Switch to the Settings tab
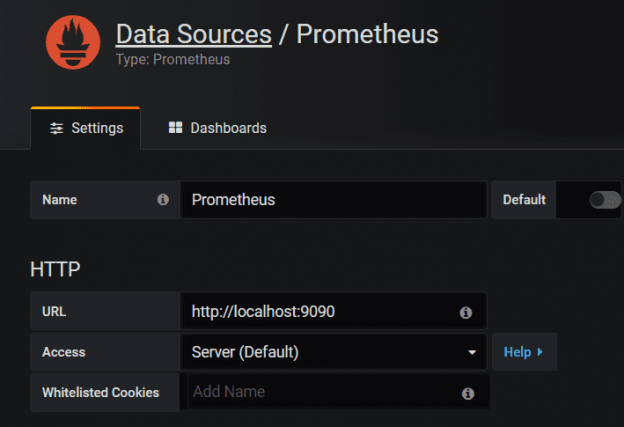624x427 pixels. (86, 128)
